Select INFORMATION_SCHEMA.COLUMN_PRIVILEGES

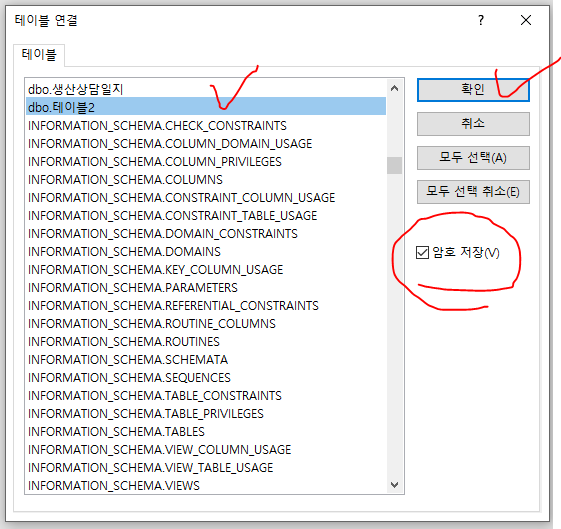tap(206, 161)
